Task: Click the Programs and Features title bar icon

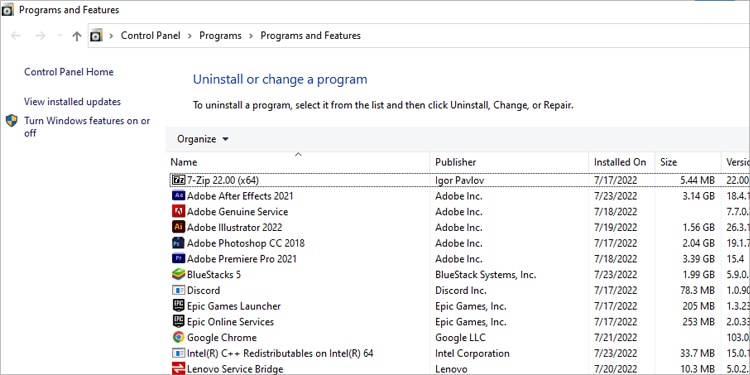Action: point(8,10)
